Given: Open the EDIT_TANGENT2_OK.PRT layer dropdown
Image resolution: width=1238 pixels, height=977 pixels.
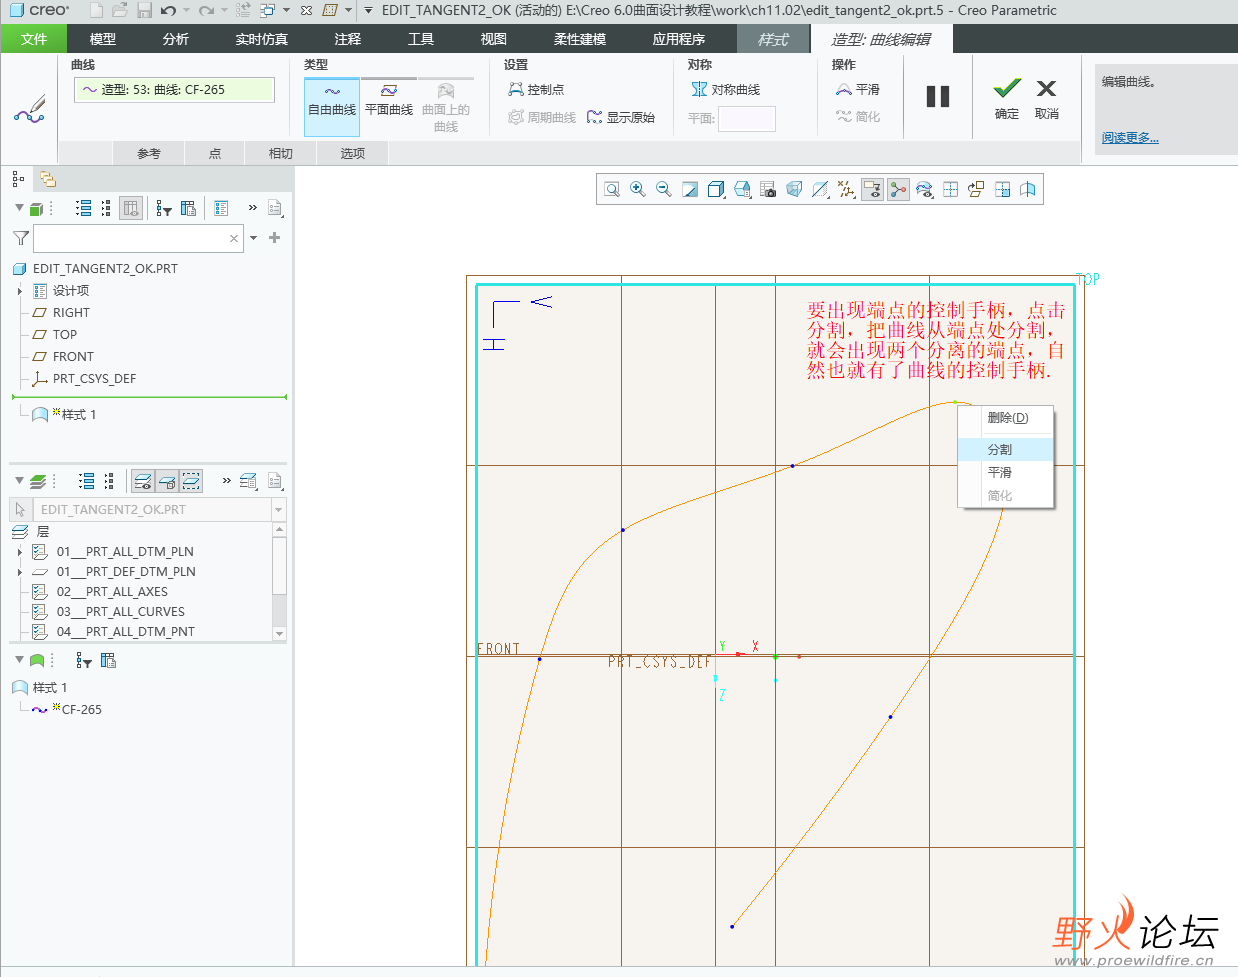Looking at the screenshot, I should (279, 509).
